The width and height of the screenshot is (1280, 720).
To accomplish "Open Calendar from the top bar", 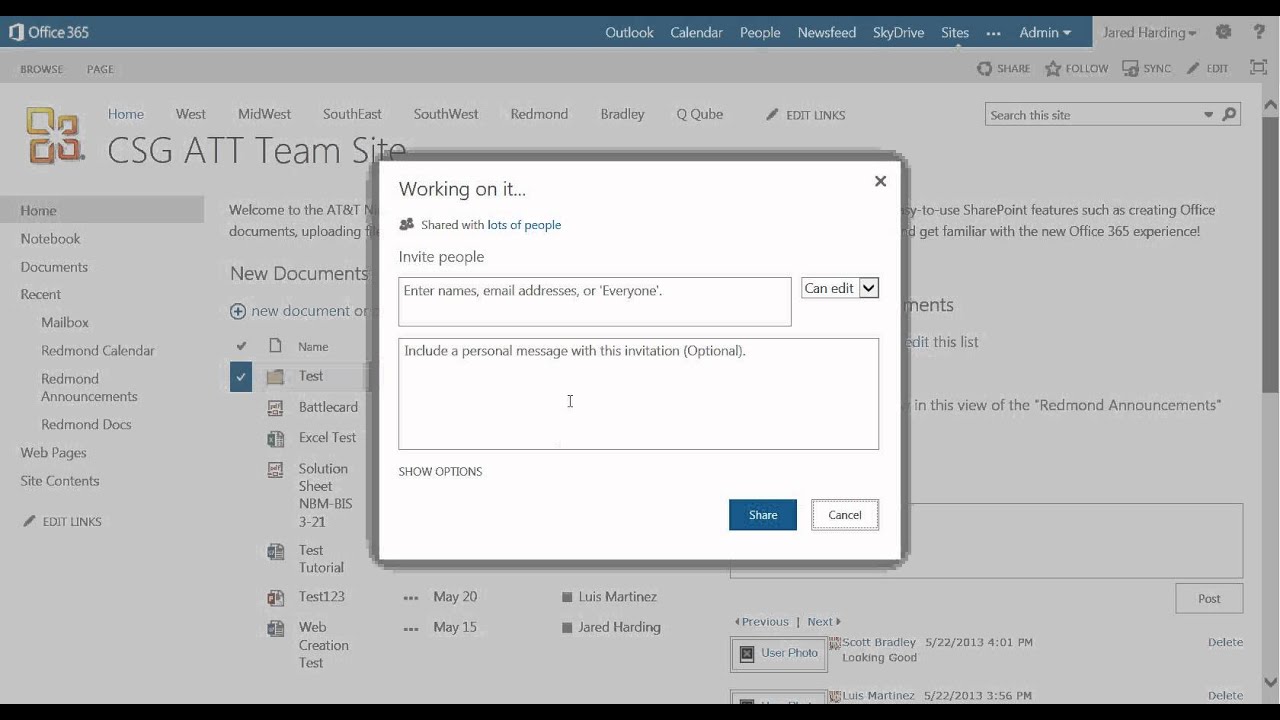I will 696,32.
